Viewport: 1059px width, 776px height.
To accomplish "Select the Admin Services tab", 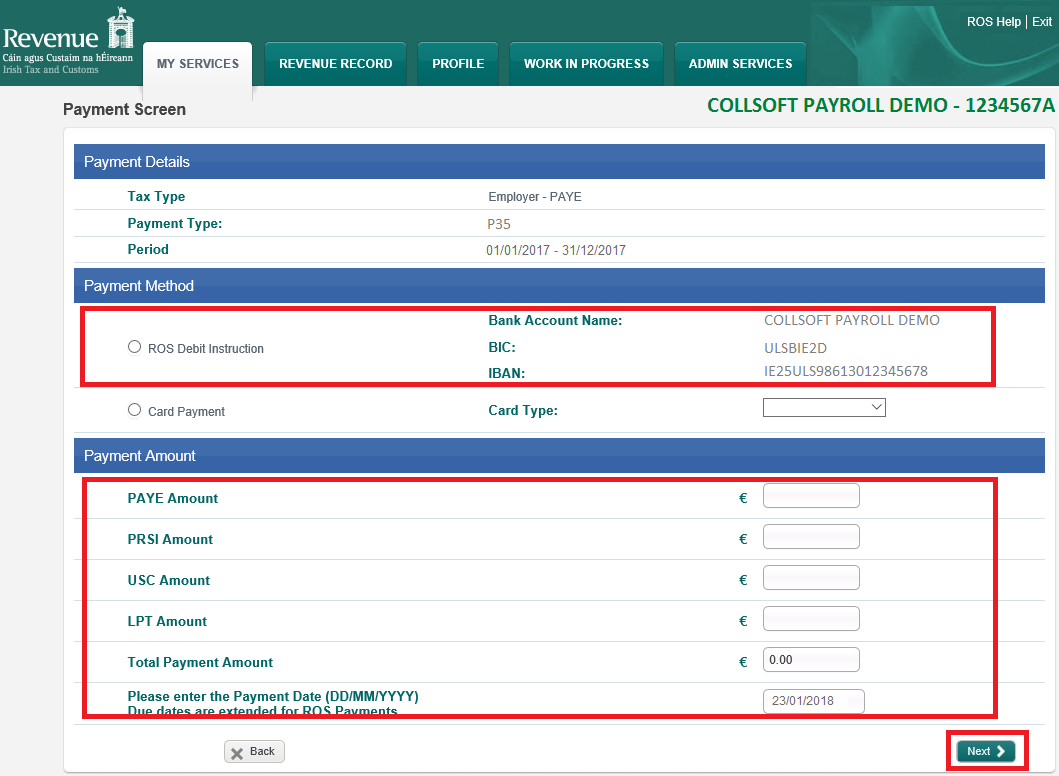I will coord(740,64).
